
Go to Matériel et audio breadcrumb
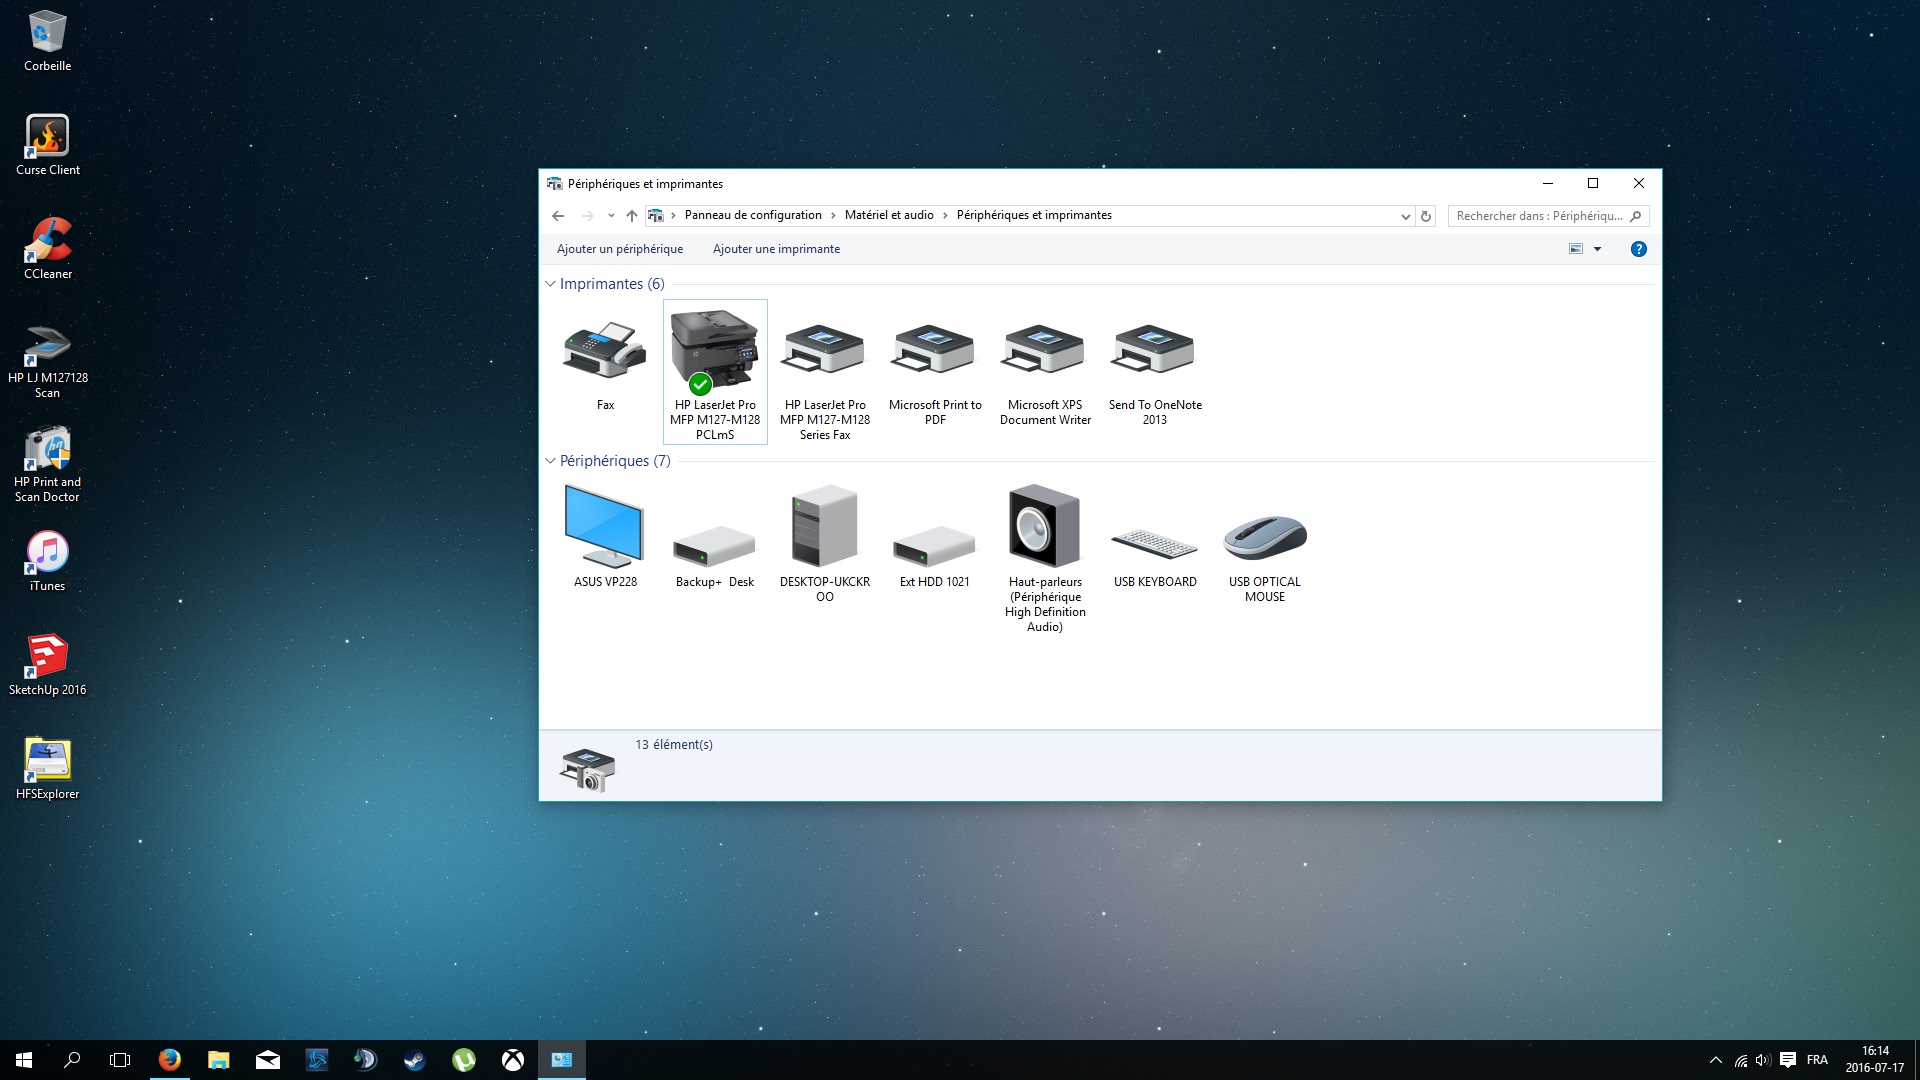[888, 215]
